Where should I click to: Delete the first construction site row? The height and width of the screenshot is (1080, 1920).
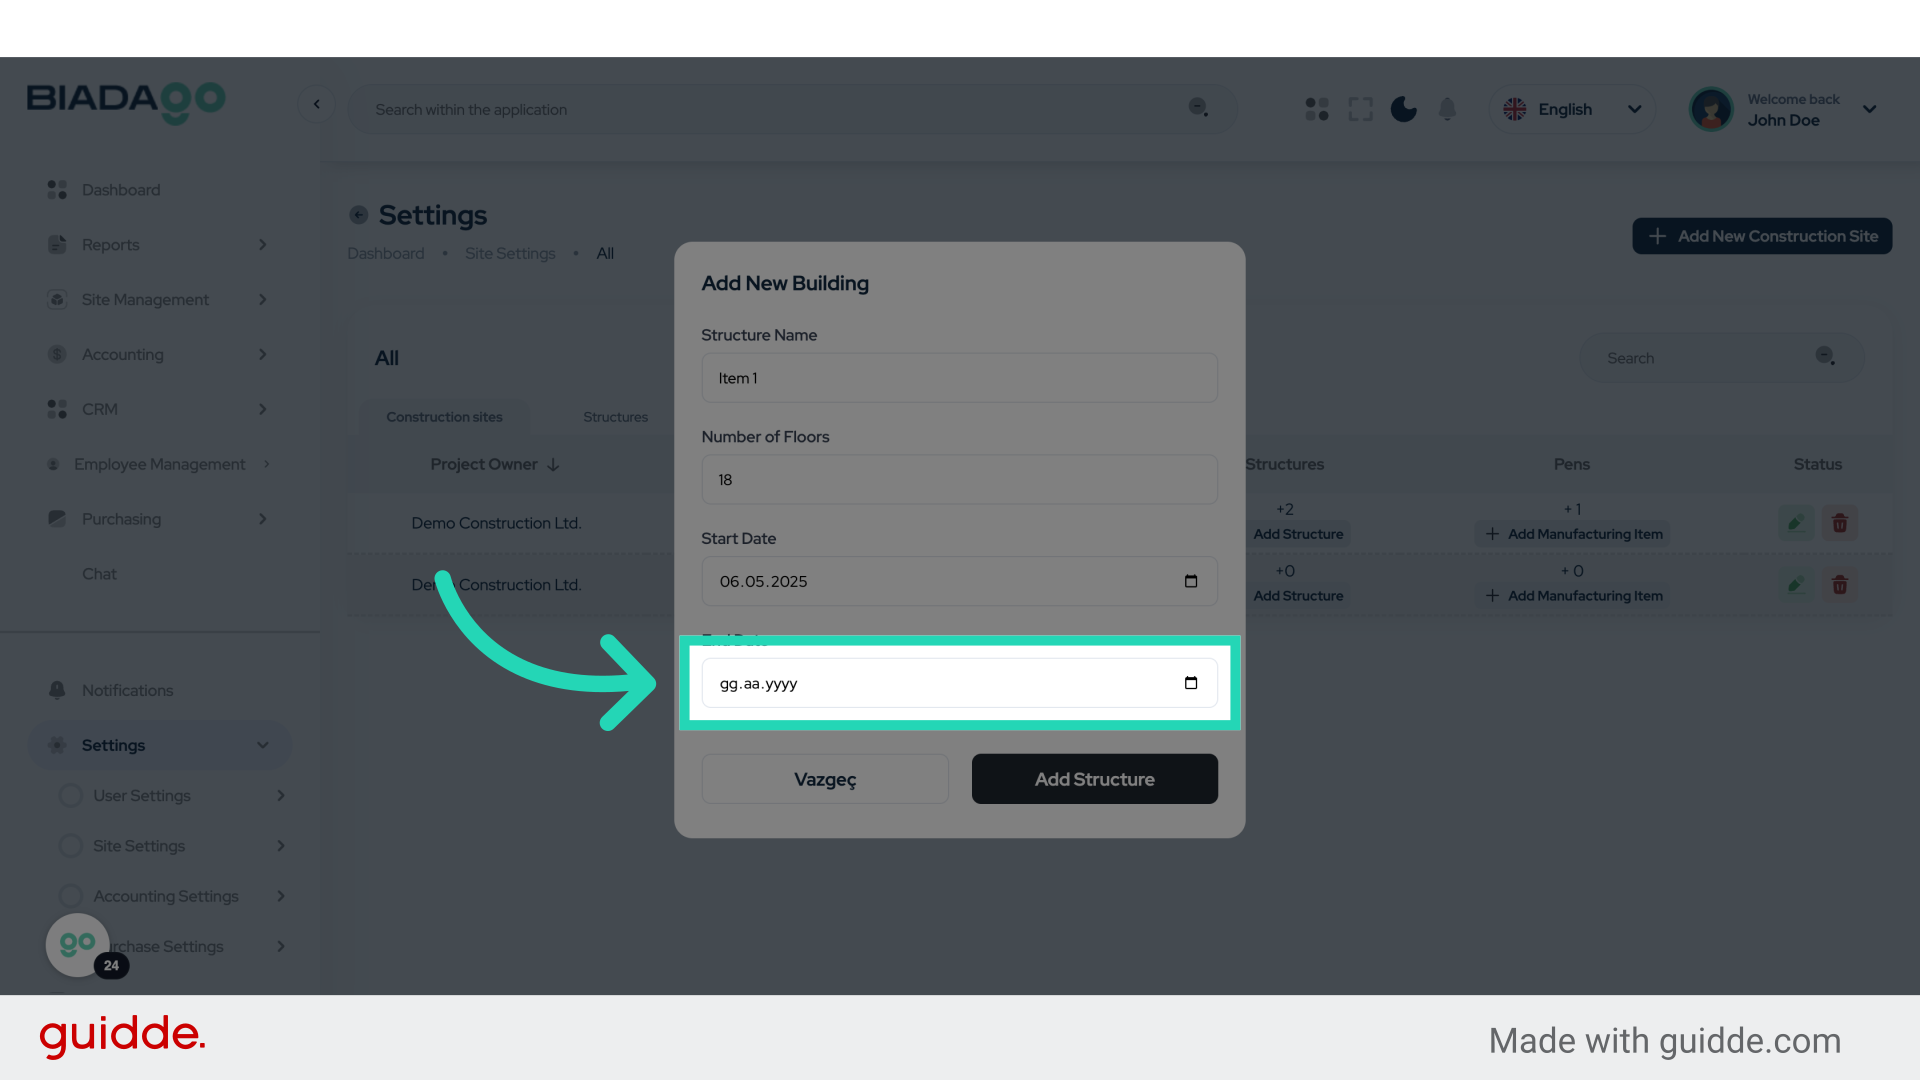(1839, 523)
